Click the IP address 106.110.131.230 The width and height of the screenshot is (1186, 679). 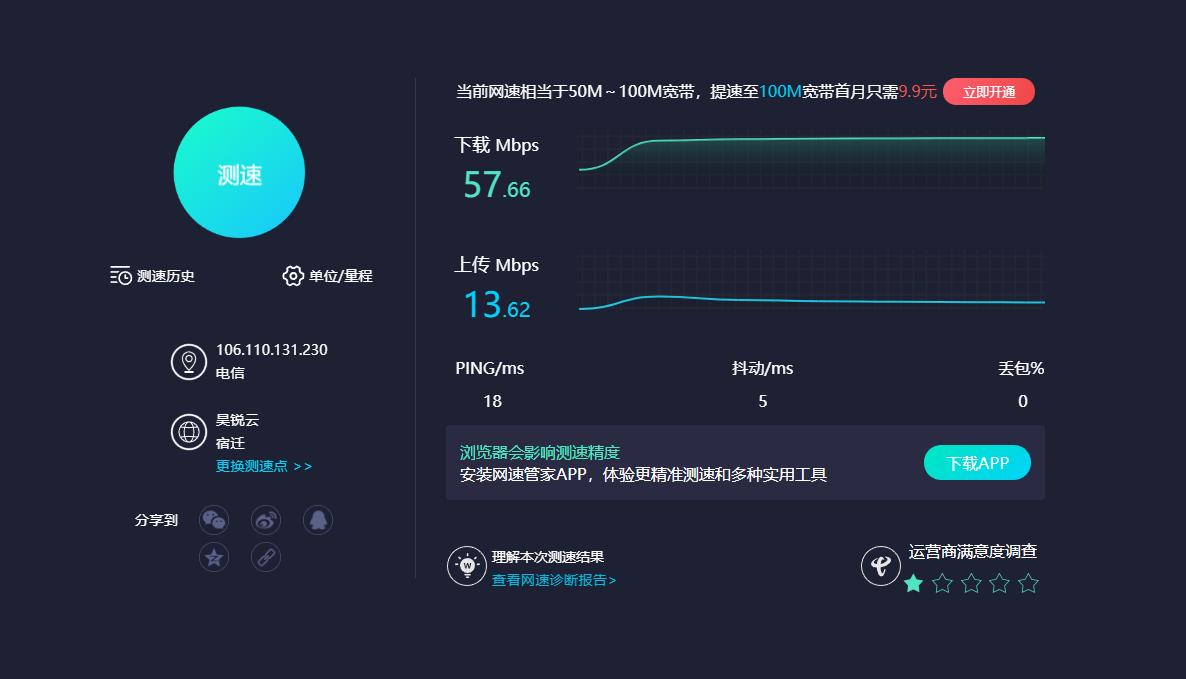click(x=272, y=350)
